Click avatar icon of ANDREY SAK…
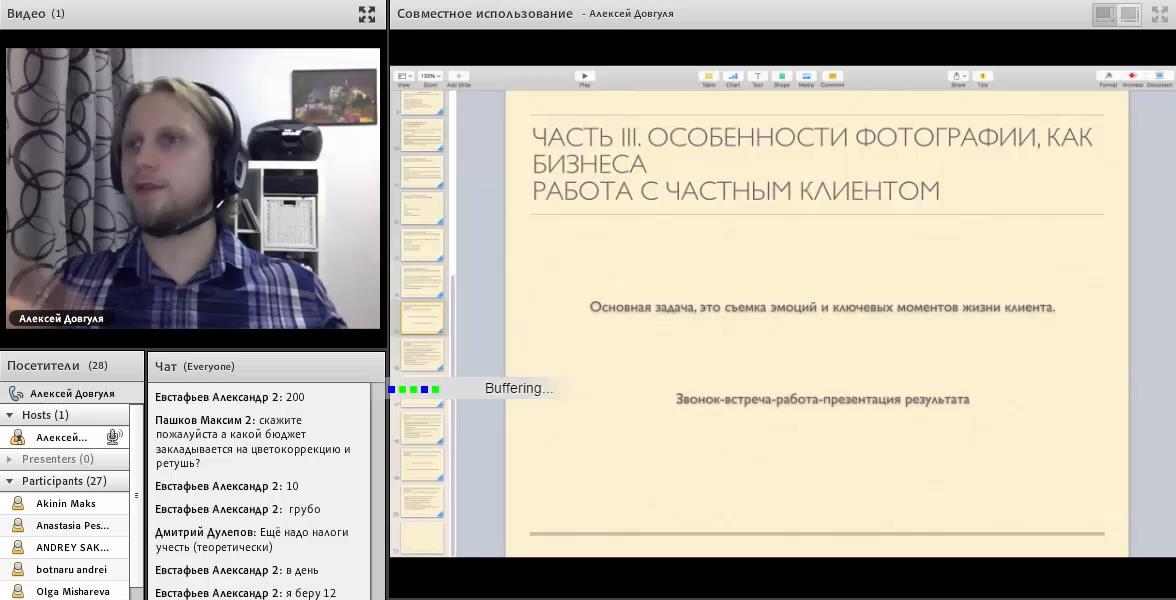The width and height of the screenshot is (1176, 600). click(x=18, y=548)
